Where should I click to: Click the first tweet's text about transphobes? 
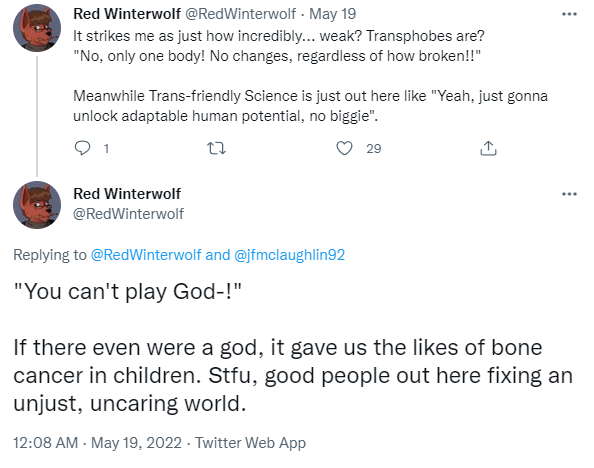coord(310,76)
